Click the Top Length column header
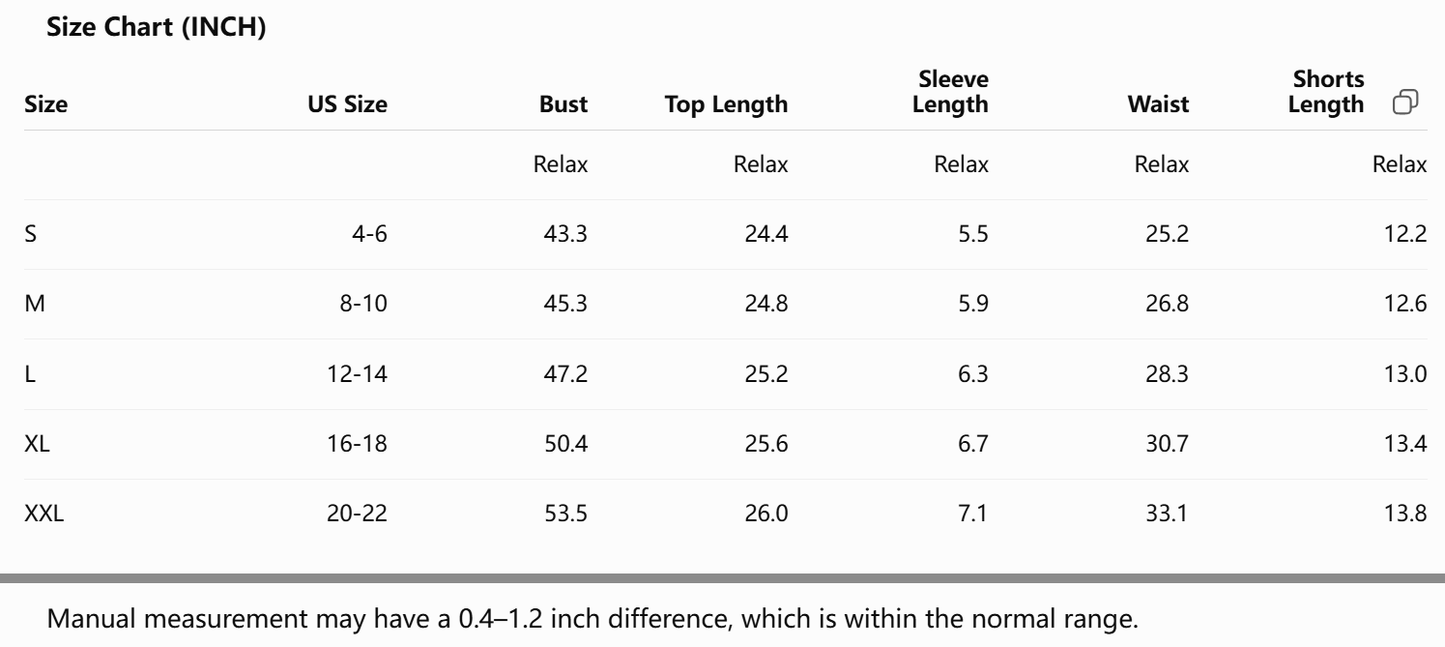1445x647 pixels. (x=726, y=104)
